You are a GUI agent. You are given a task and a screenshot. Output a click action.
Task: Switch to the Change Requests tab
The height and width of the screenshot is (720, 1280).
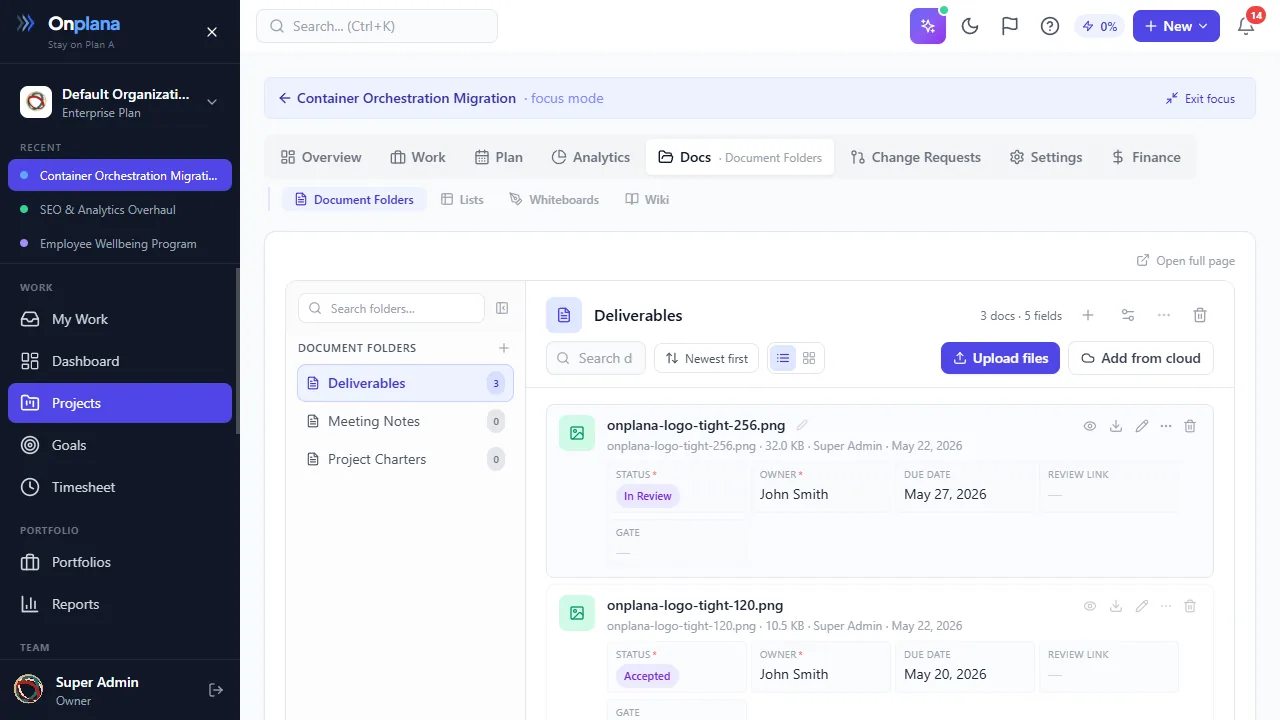916,157
